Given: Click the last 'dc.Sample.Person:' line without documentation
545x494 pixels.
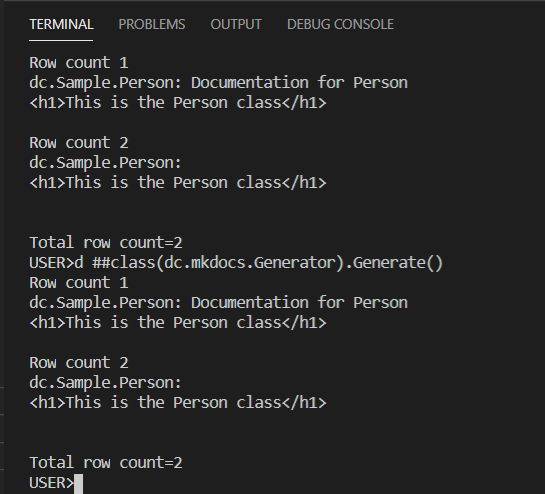Looking at the screenshot, I should pos(105,383).
